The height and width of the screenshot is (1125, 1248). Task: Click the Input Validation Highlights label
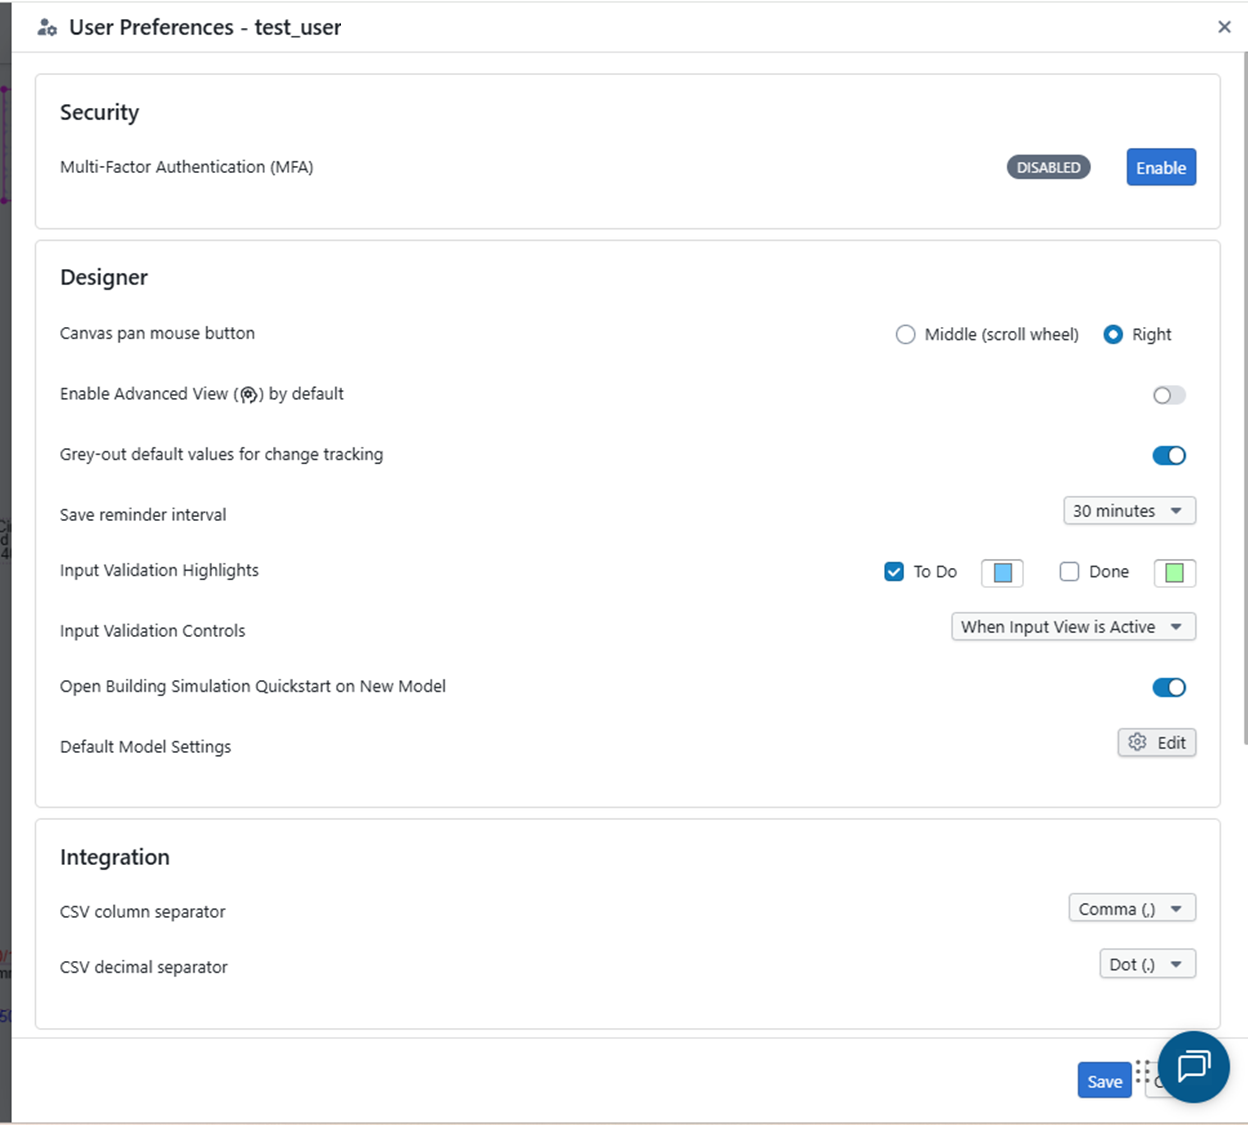click(159, 570)
